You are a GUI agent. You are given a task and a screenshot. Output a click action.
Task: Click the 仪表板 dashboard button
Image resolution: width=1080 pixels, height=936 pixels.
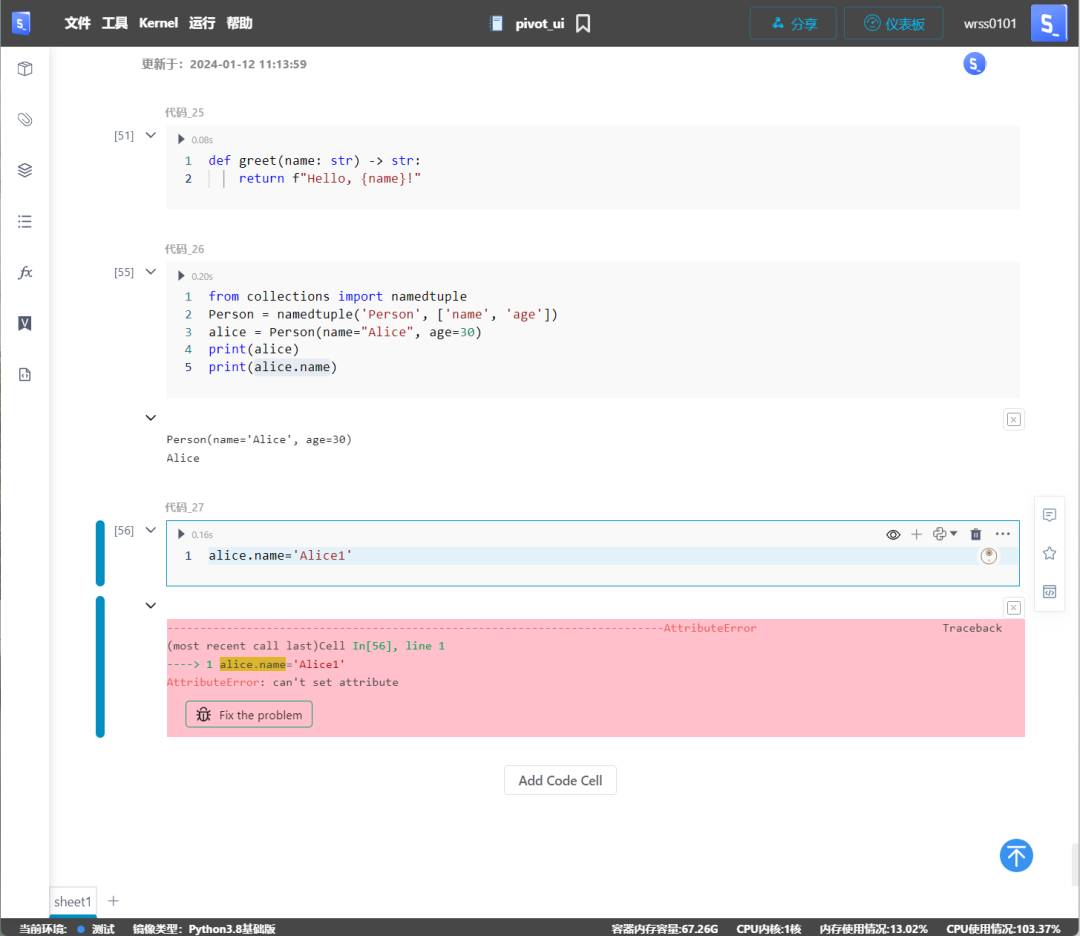coord(893,23)
